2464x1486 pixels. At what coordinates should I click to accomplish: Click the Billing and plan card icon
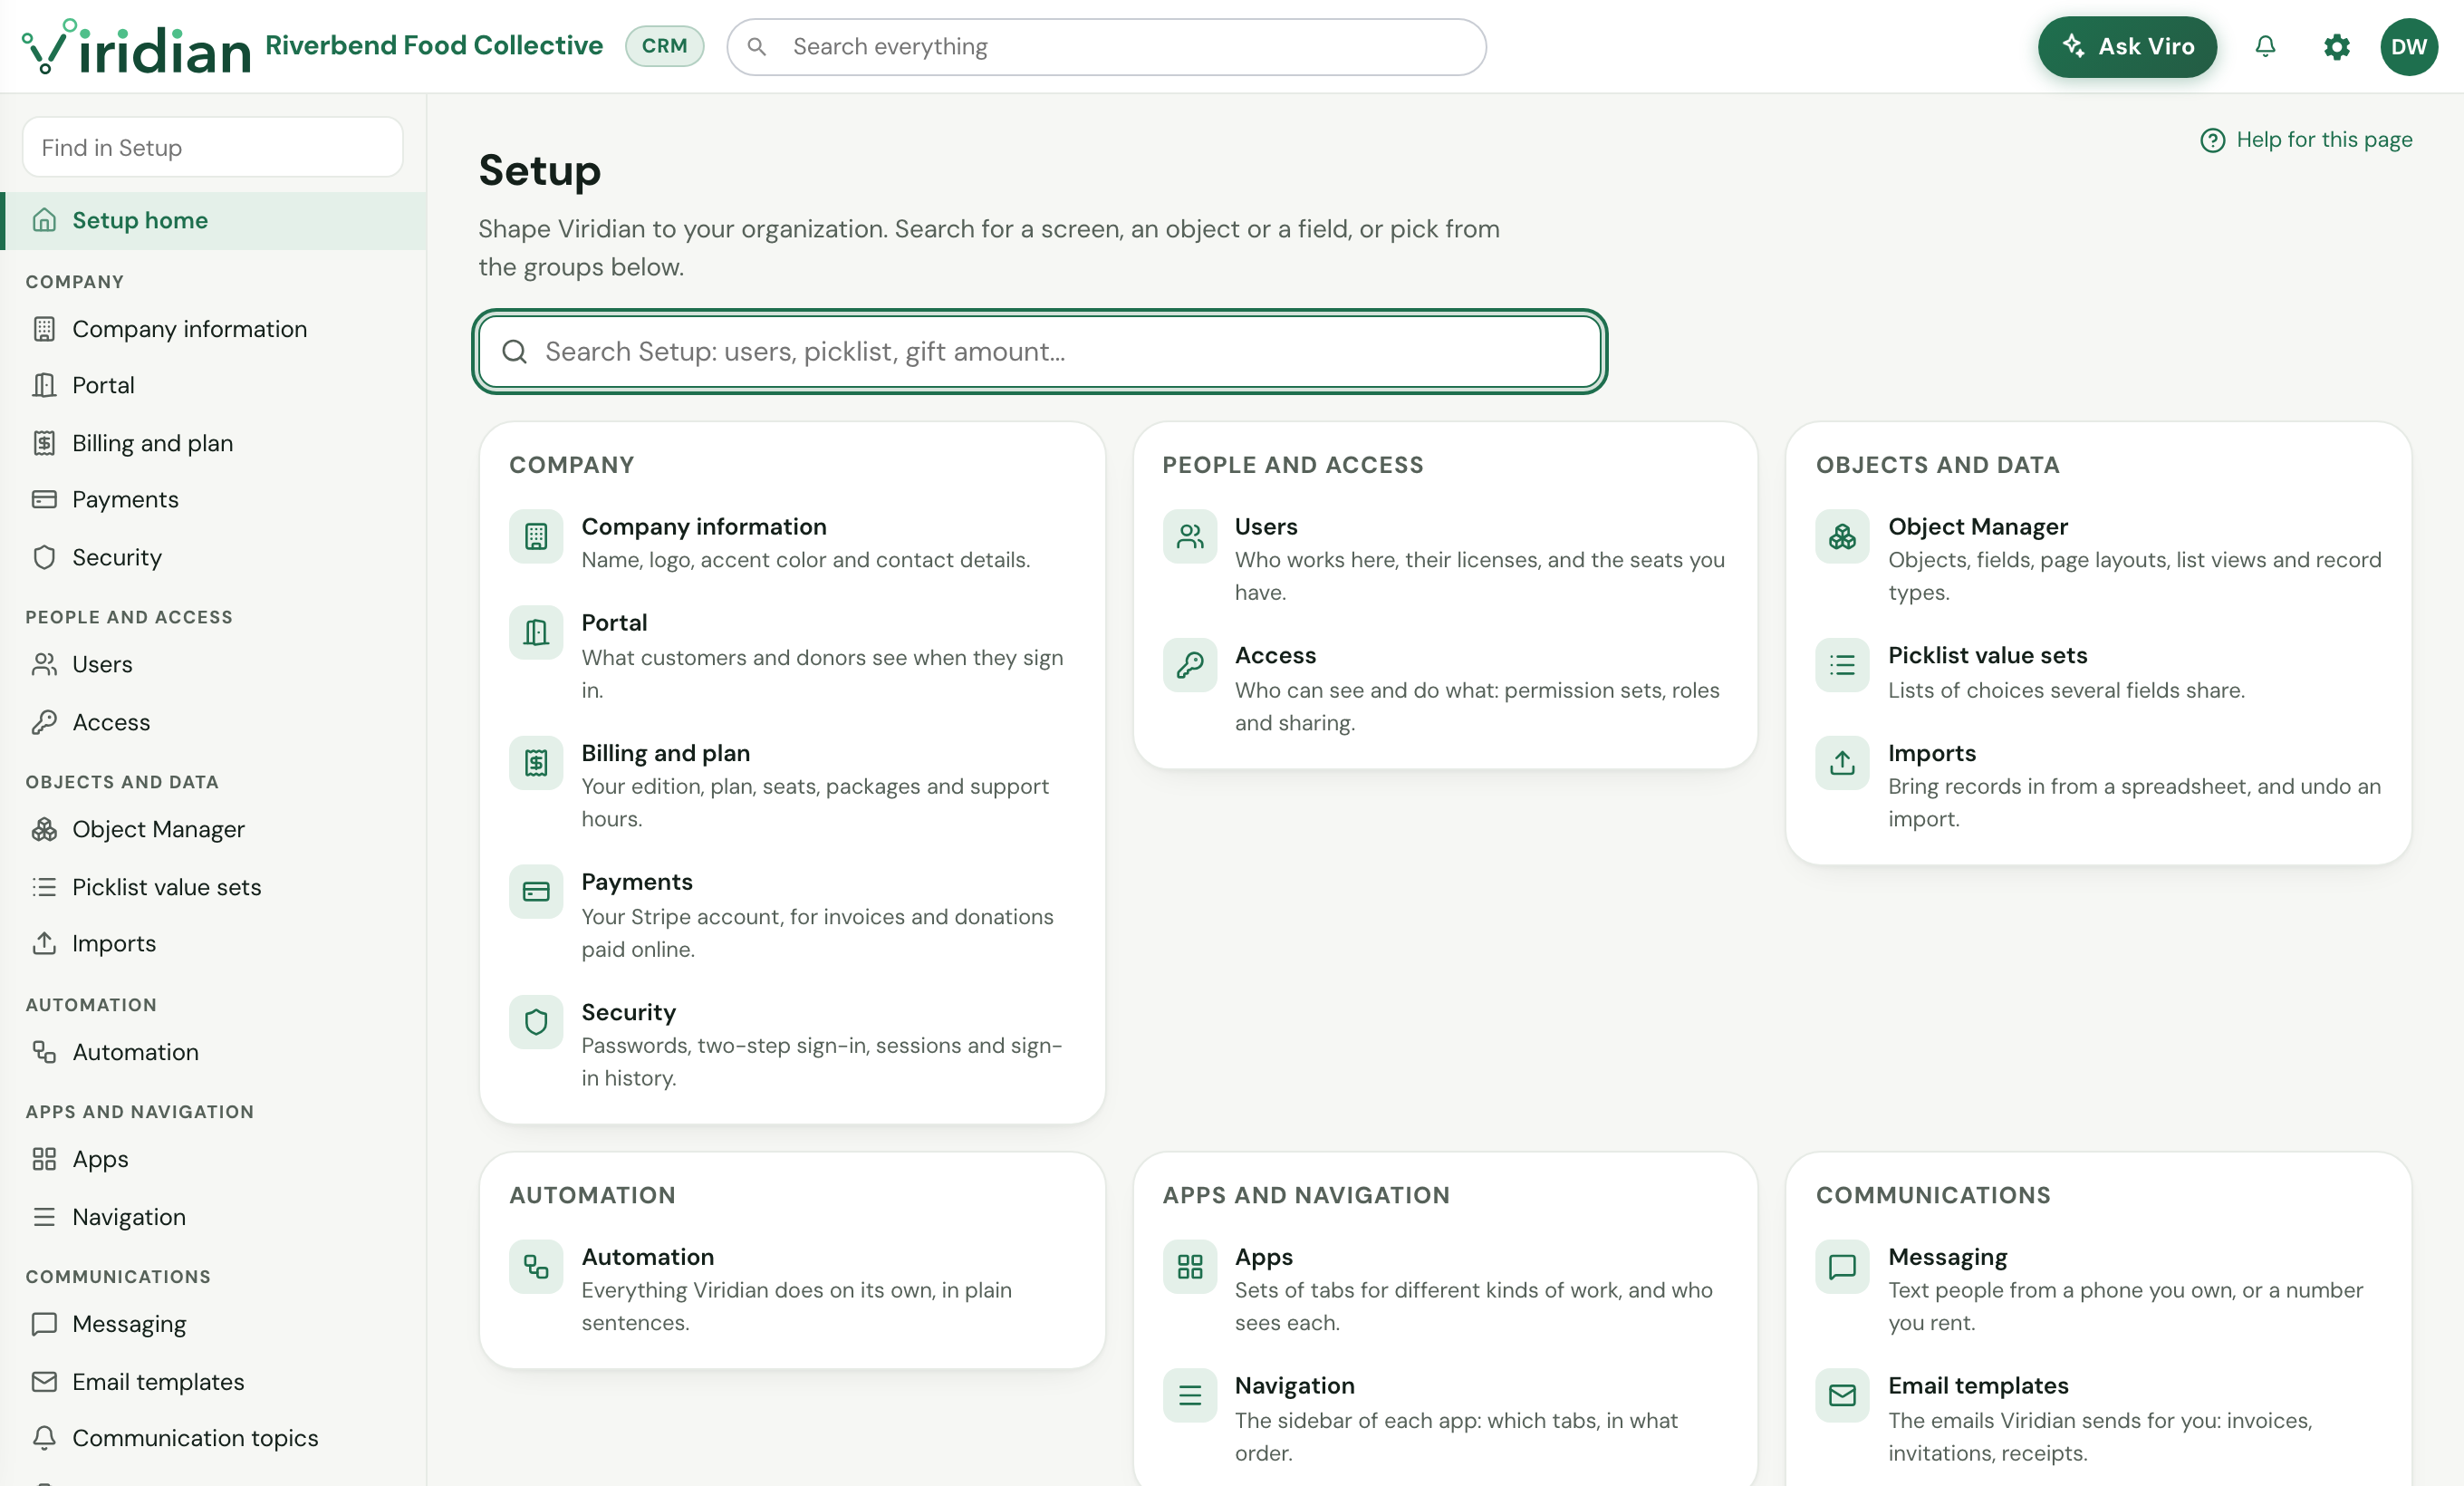[536, 763]
